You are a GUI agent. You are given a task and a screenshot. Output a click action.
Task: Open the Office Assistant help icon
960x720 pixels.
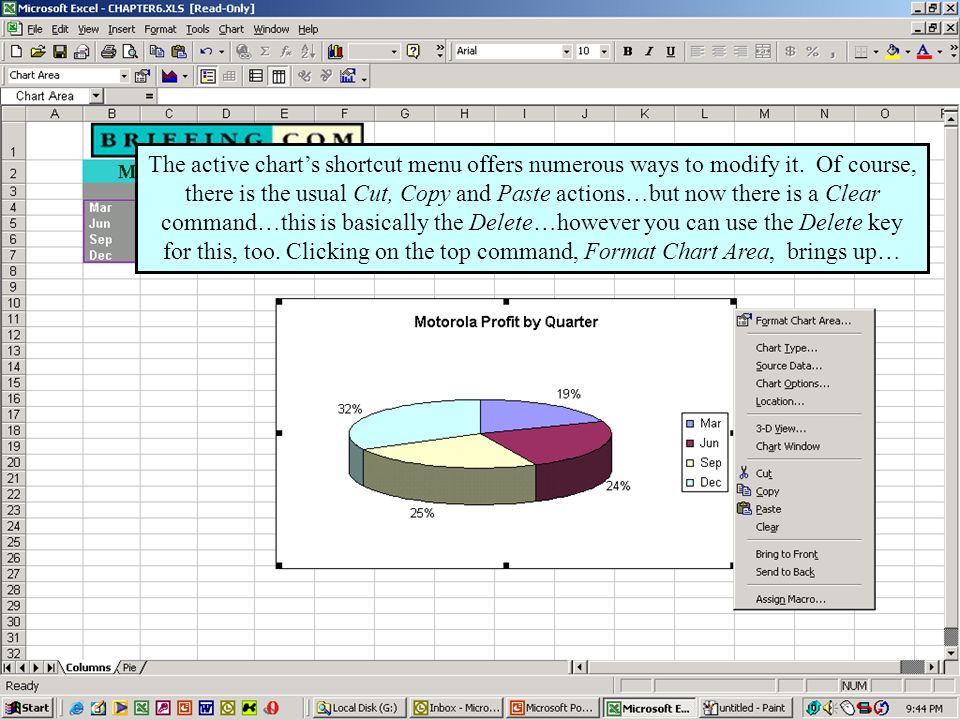coord(413,51)
